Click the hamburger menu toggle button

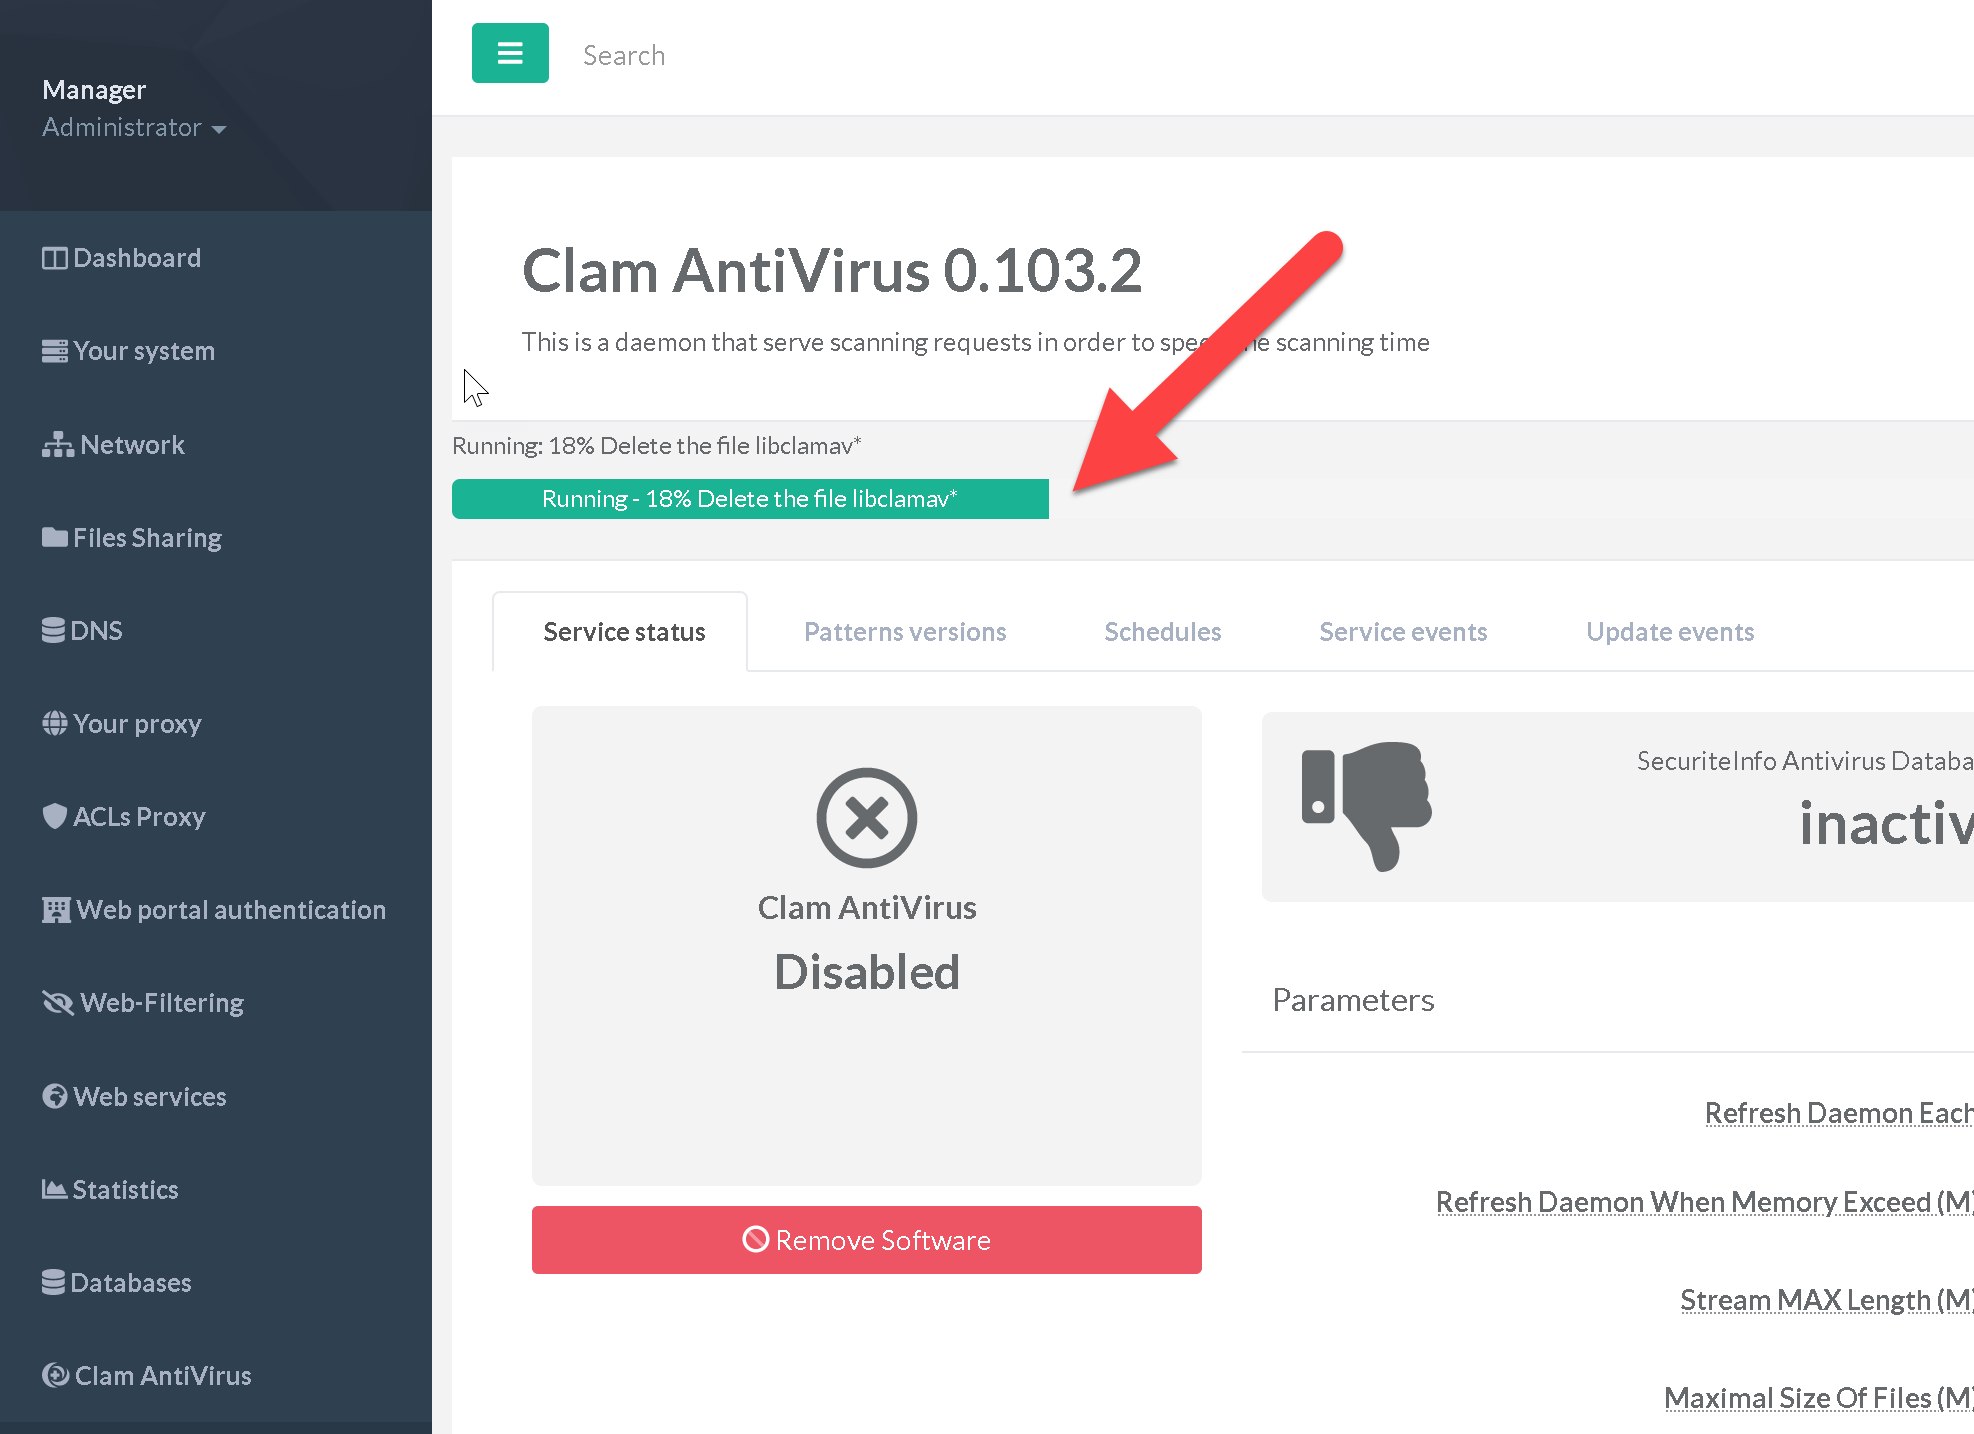[x=510, y=53]
